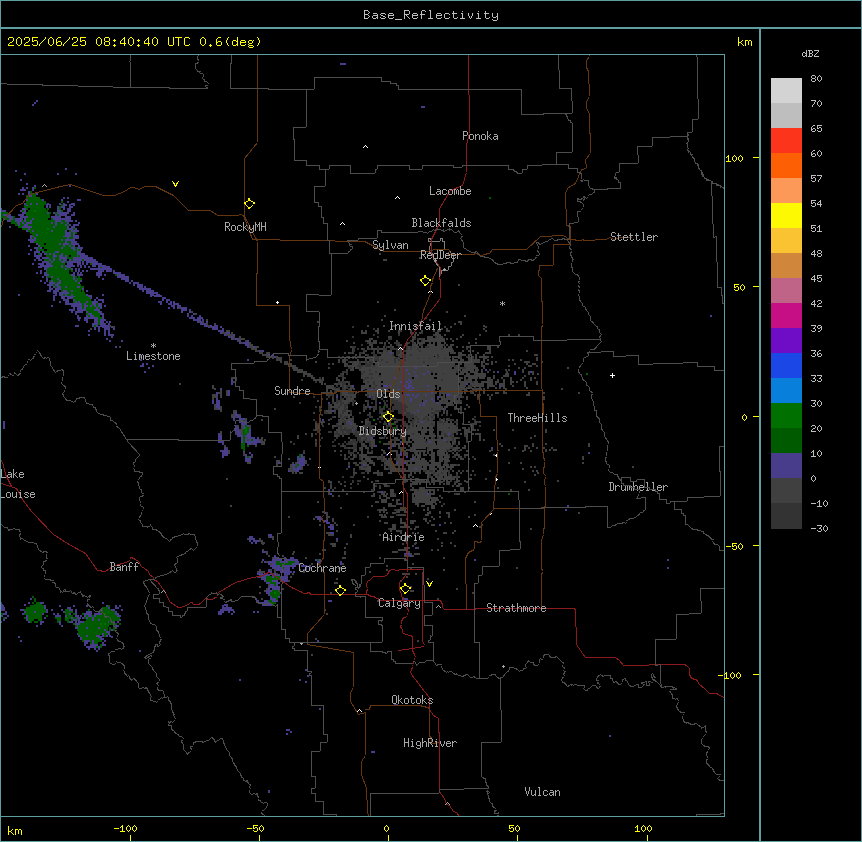Click the 30 value on the dBZ legend
862x842 pixels.
pyautogui.click(x=816, y=403)
